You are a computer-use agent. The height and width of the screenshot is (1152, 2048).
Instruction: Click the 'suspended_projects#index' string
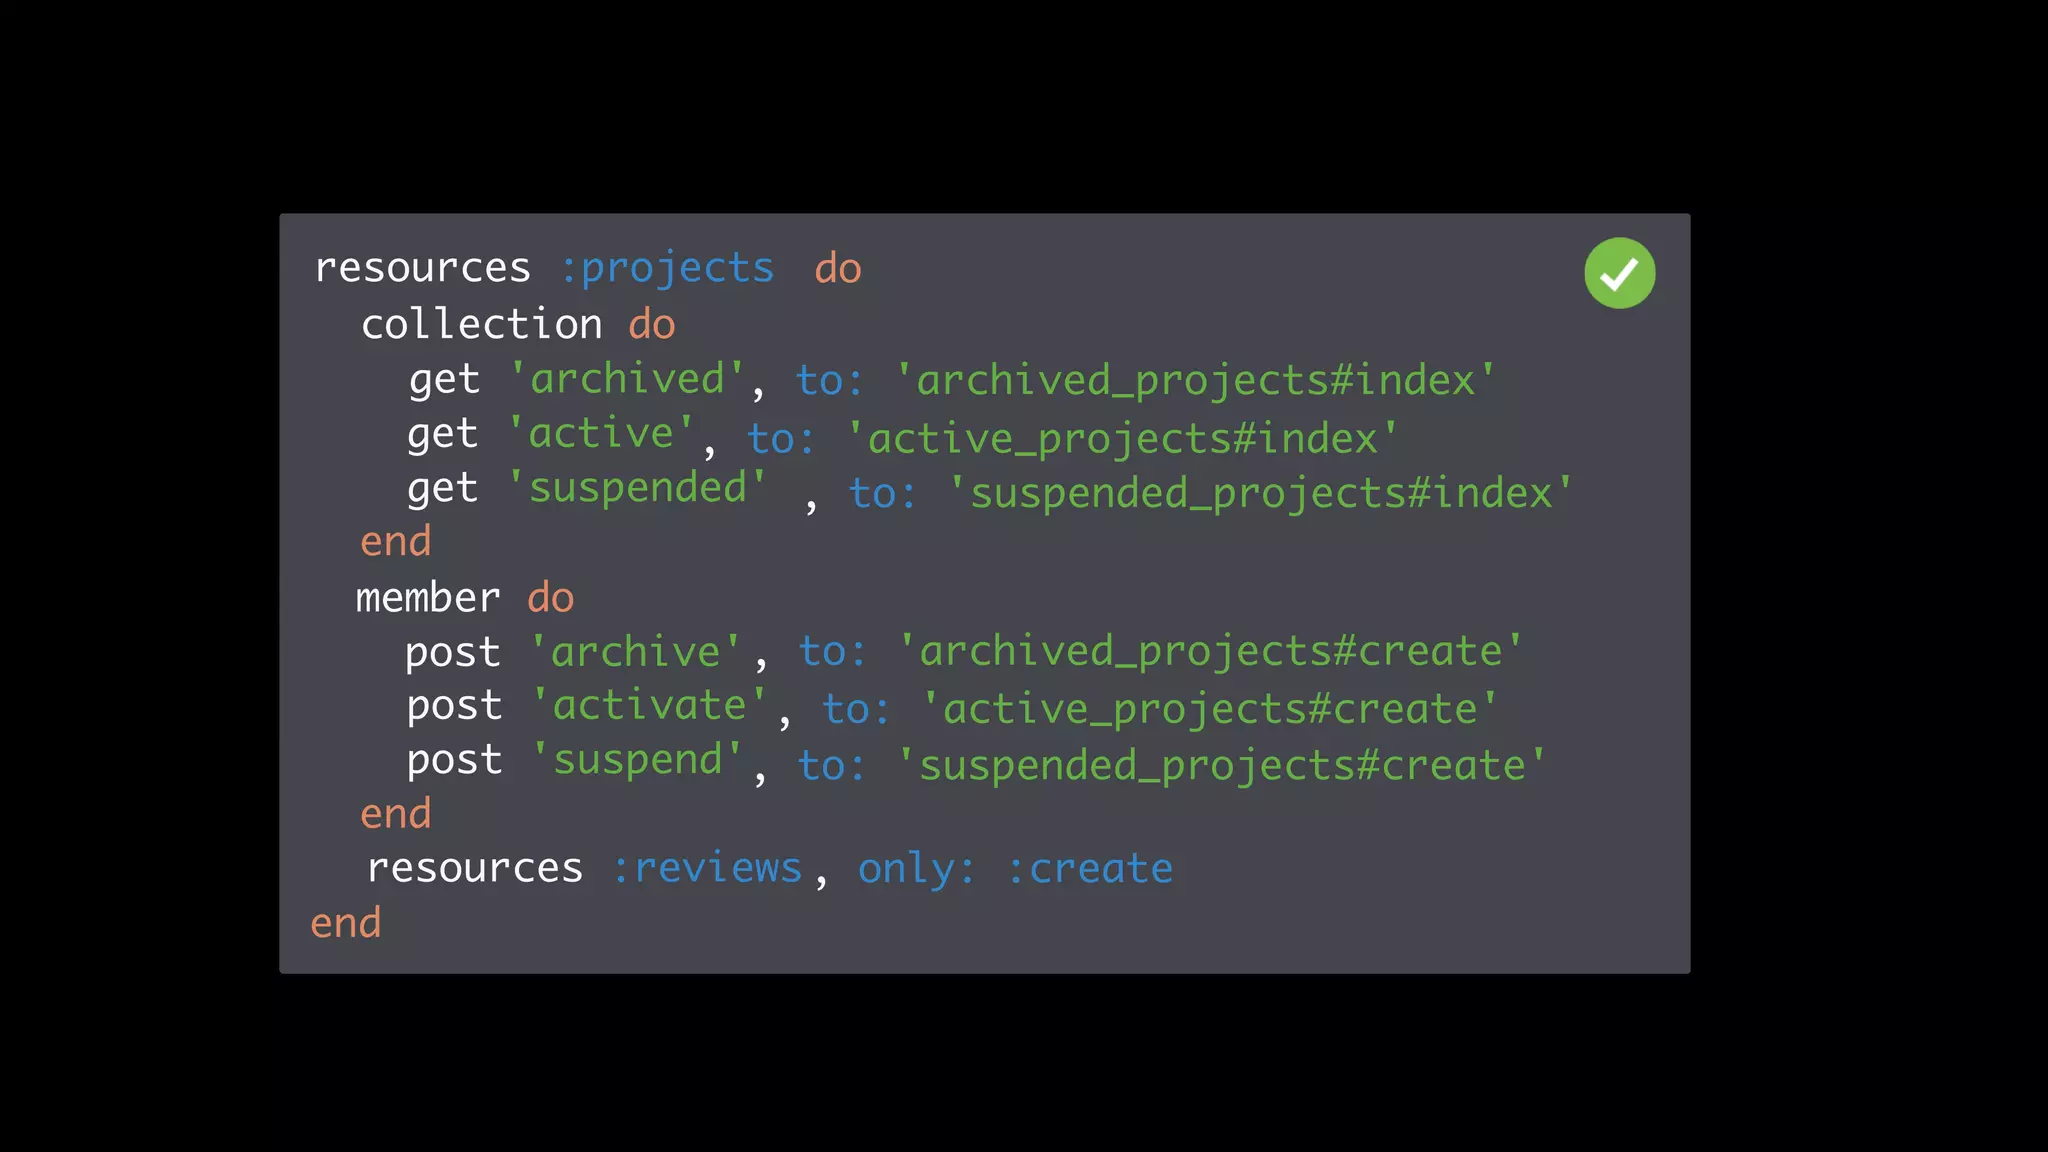coord(1261,494)
